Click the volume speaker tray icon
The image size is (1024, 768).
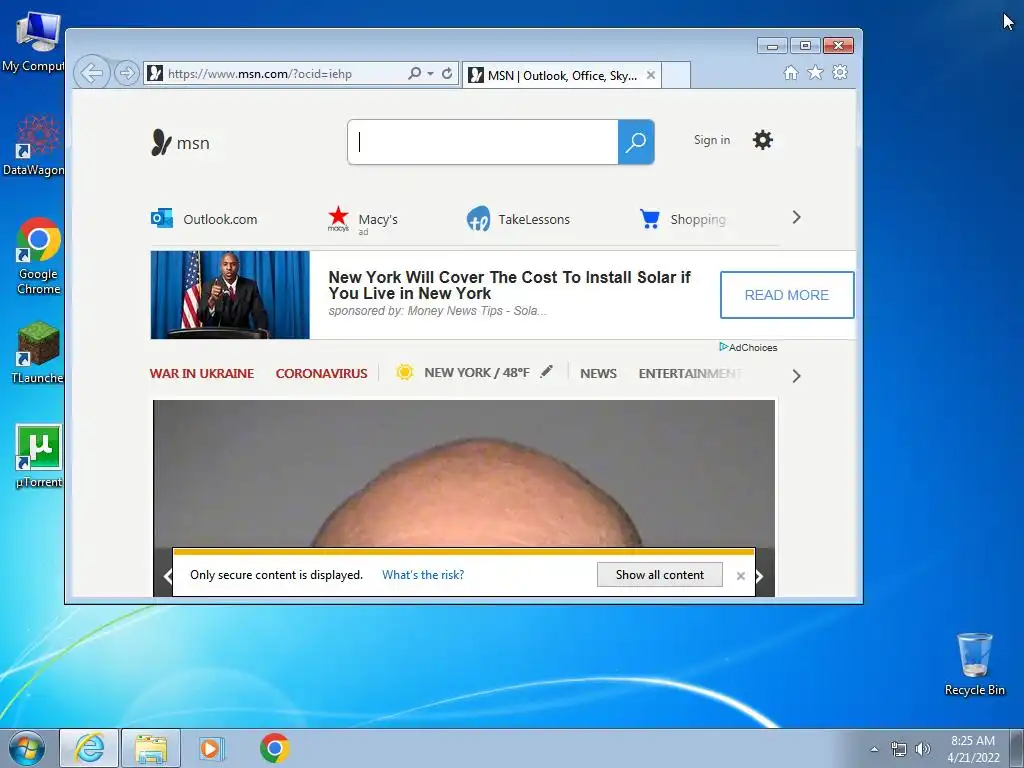click(923, 749)
